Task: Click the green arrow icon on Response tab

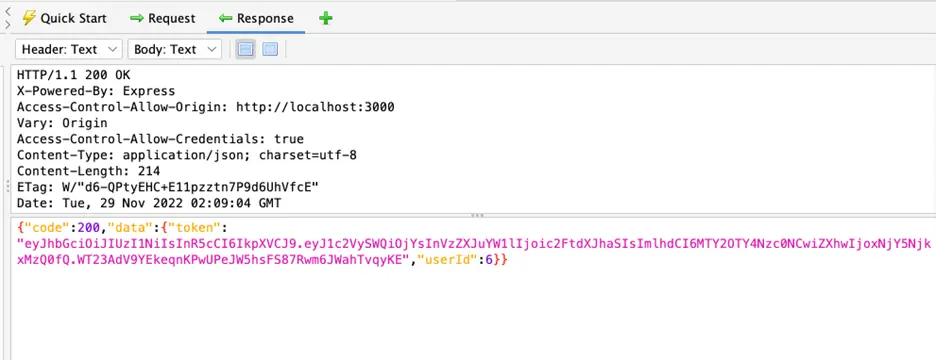Action: tap(225, 19)
